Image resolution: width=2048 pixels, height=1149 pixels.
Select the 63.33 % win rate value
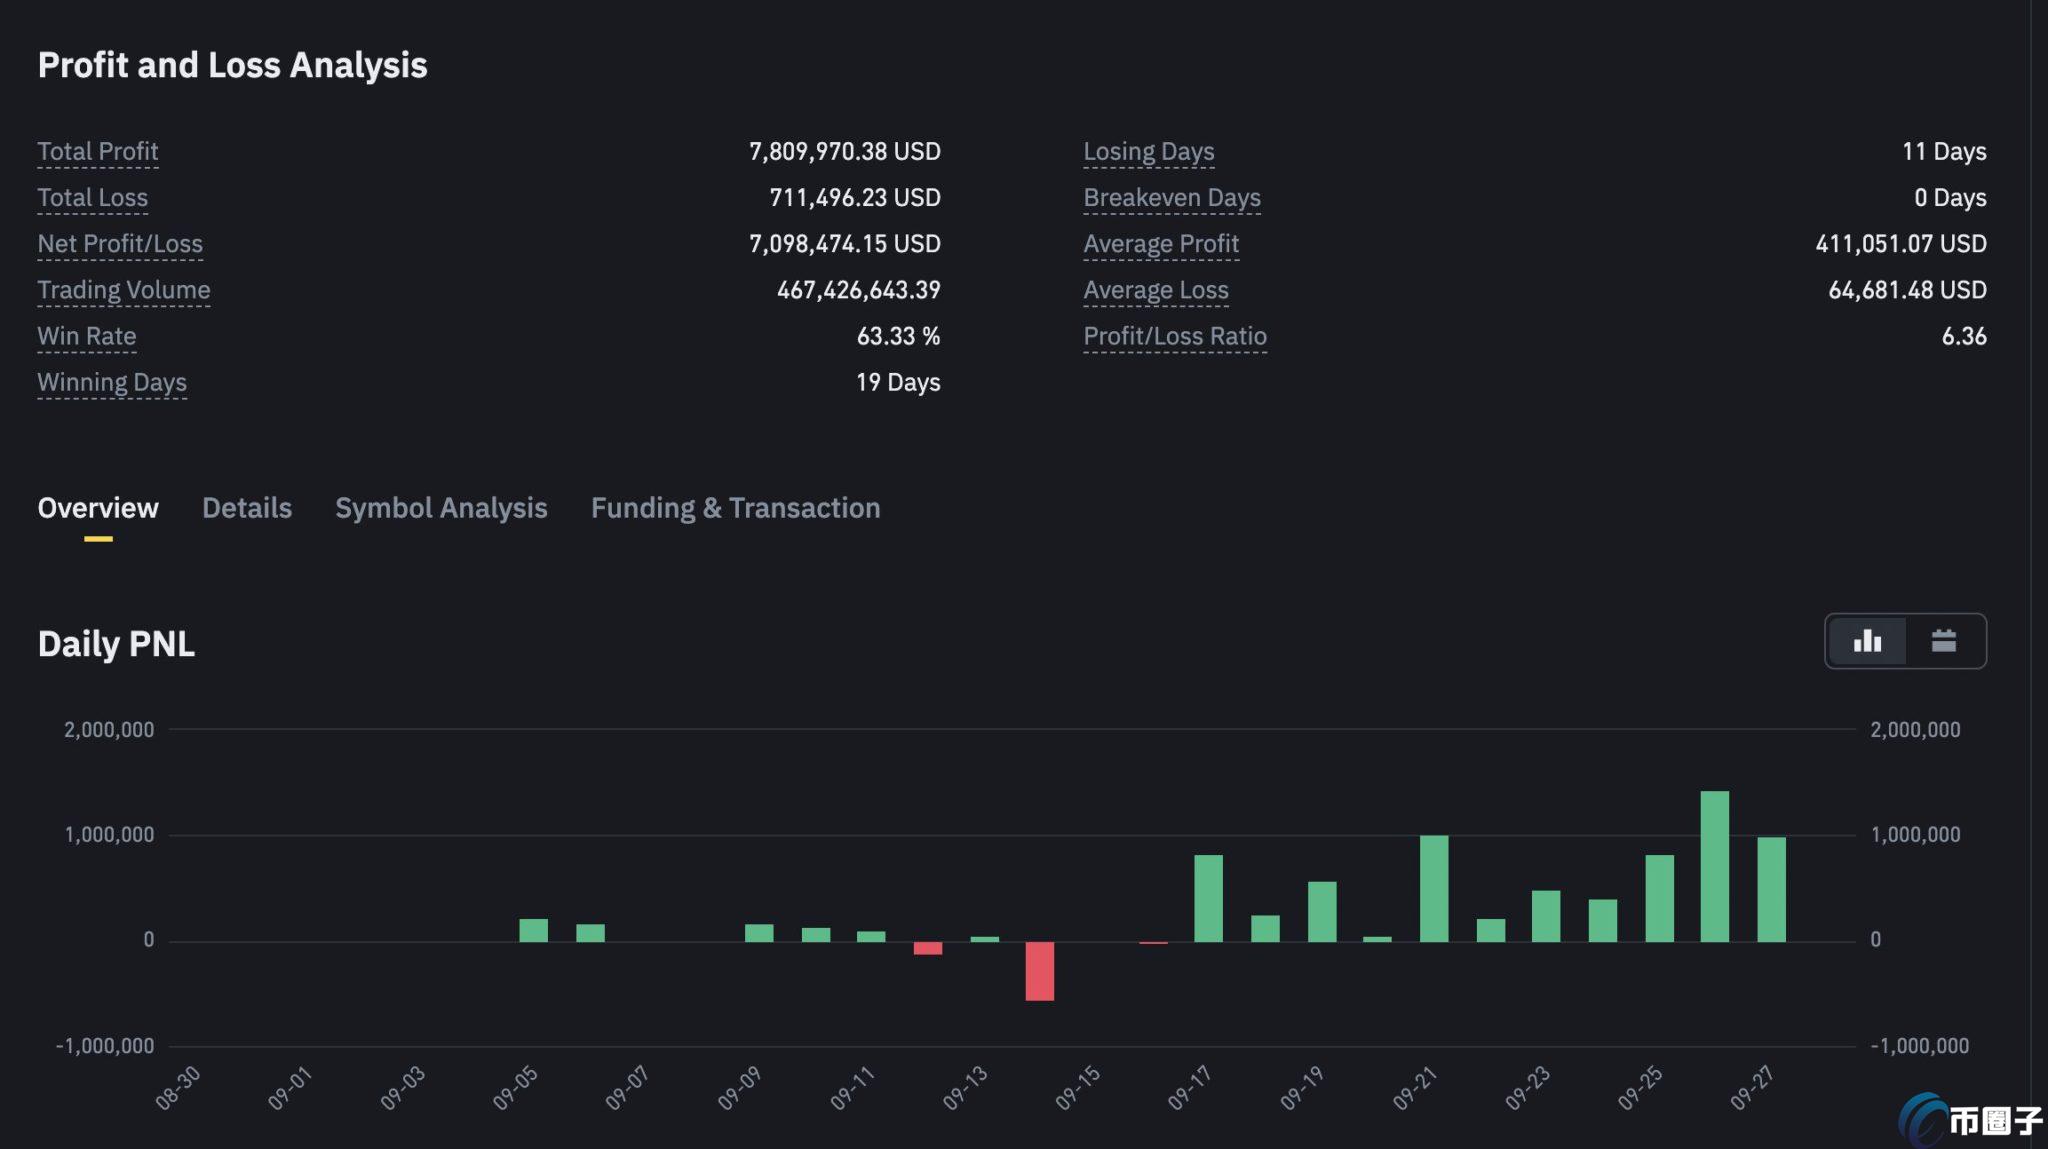[898, 336]
